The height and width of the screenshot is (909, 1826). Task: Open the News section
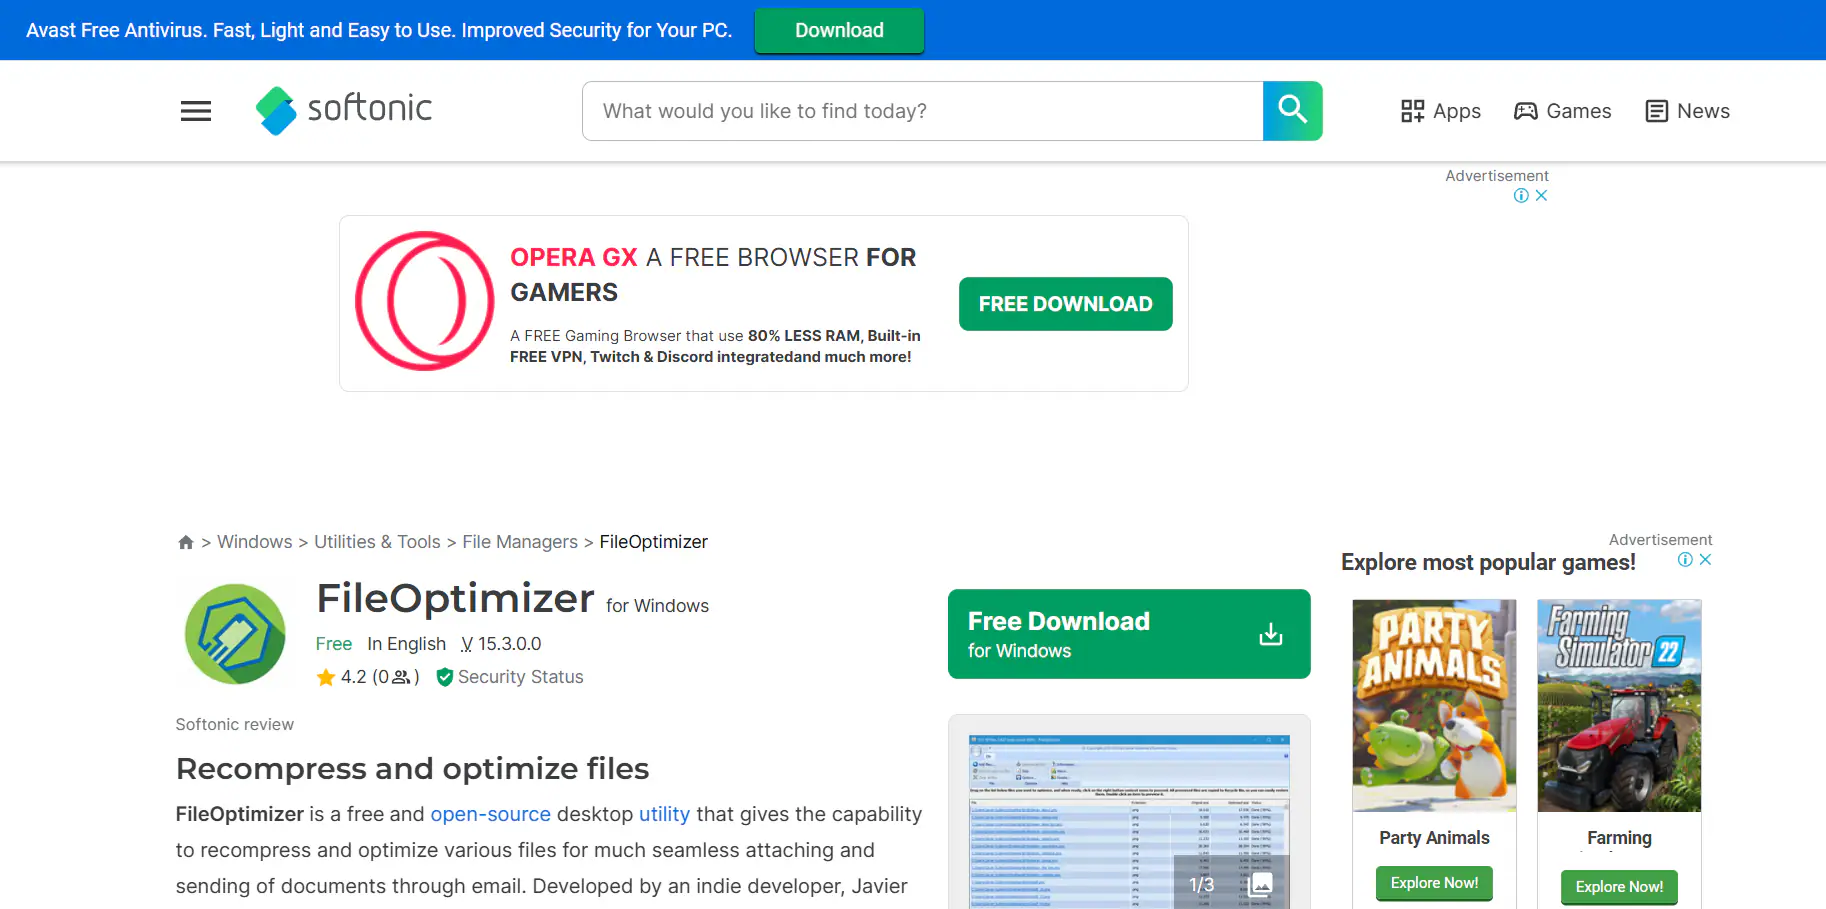1687,111
